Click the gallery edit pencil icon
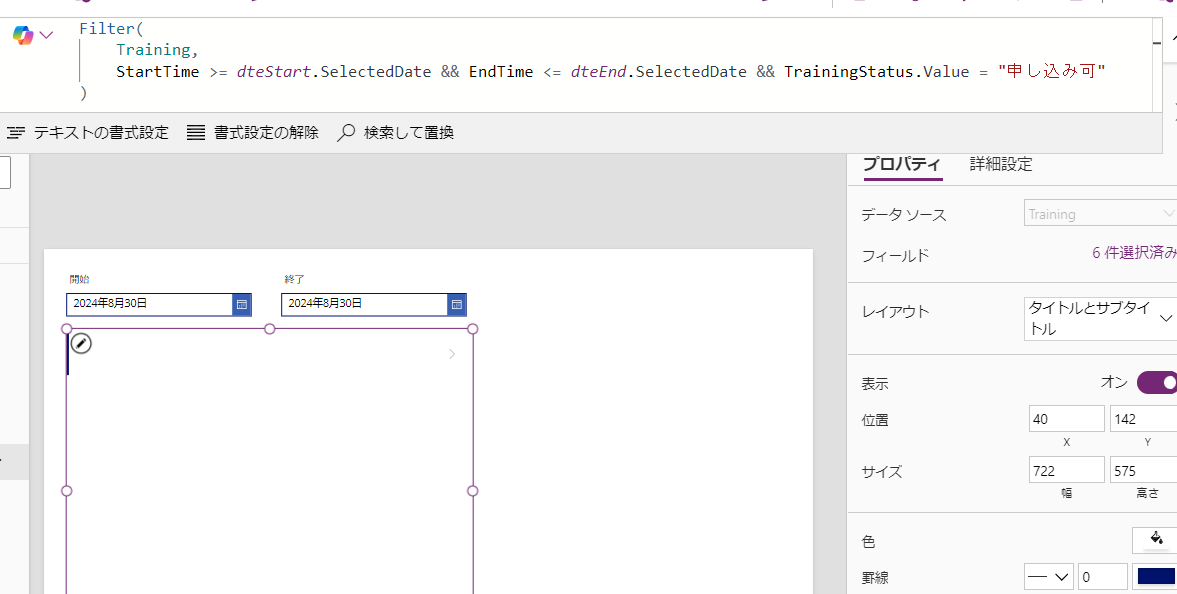 tap(81, 344)
